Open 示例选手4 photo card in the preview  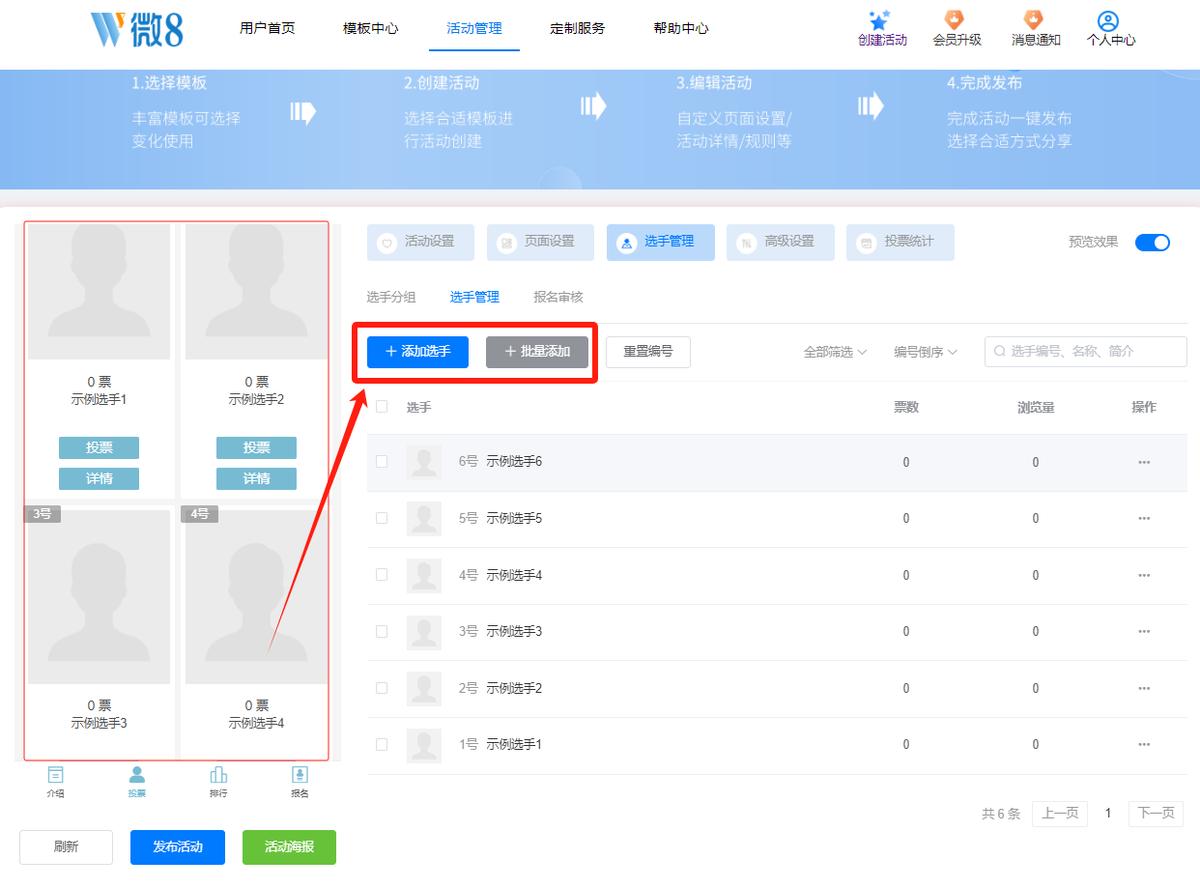pyautogui.click(x=256, y=597)
